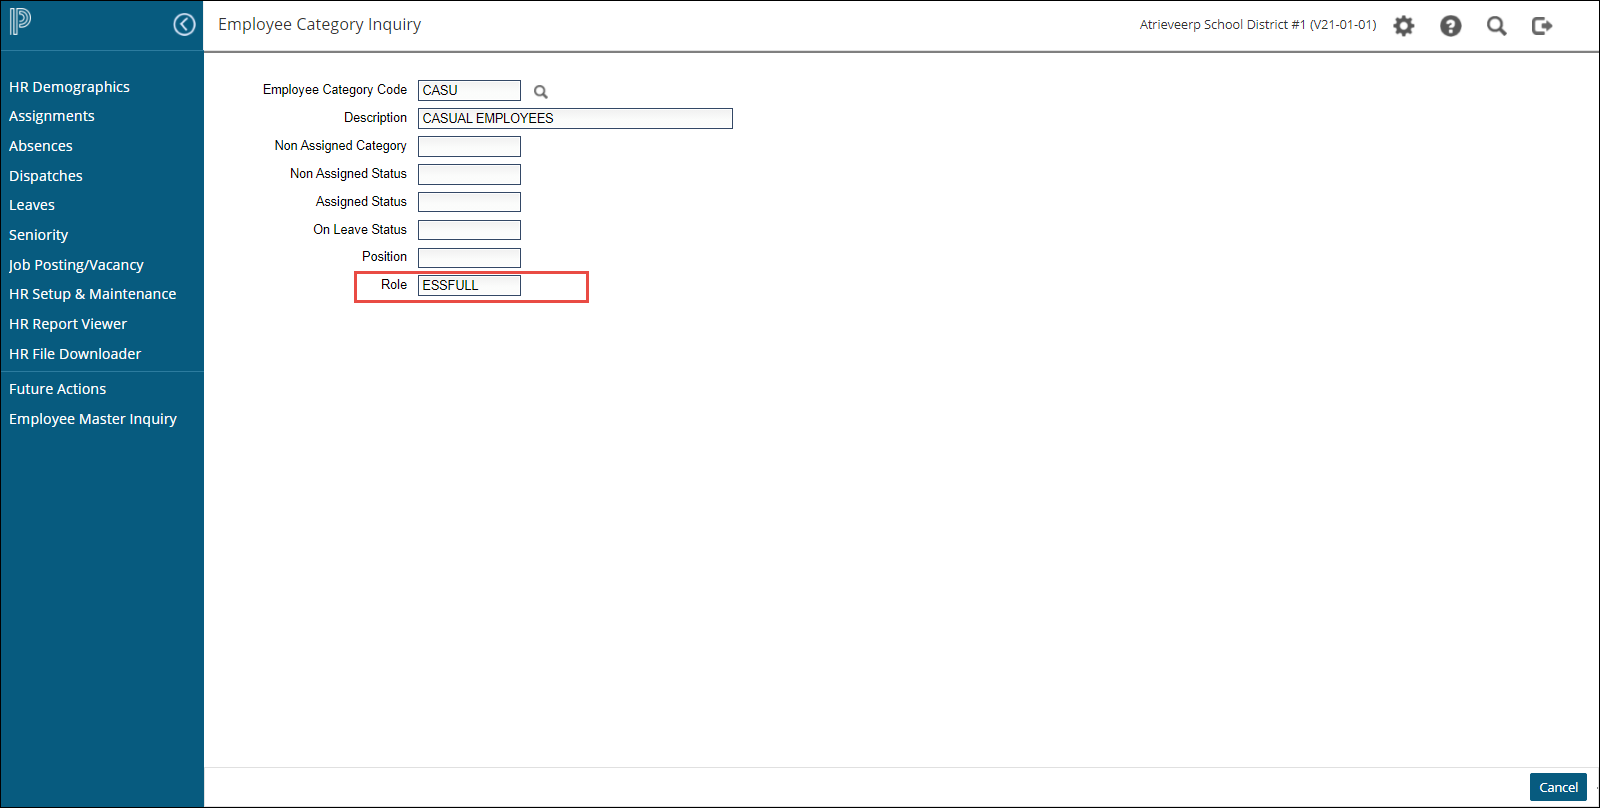The width and height of the screenshot is (1600, 808).
Task: Log out using the exit icon
Action: [1542, 26]
